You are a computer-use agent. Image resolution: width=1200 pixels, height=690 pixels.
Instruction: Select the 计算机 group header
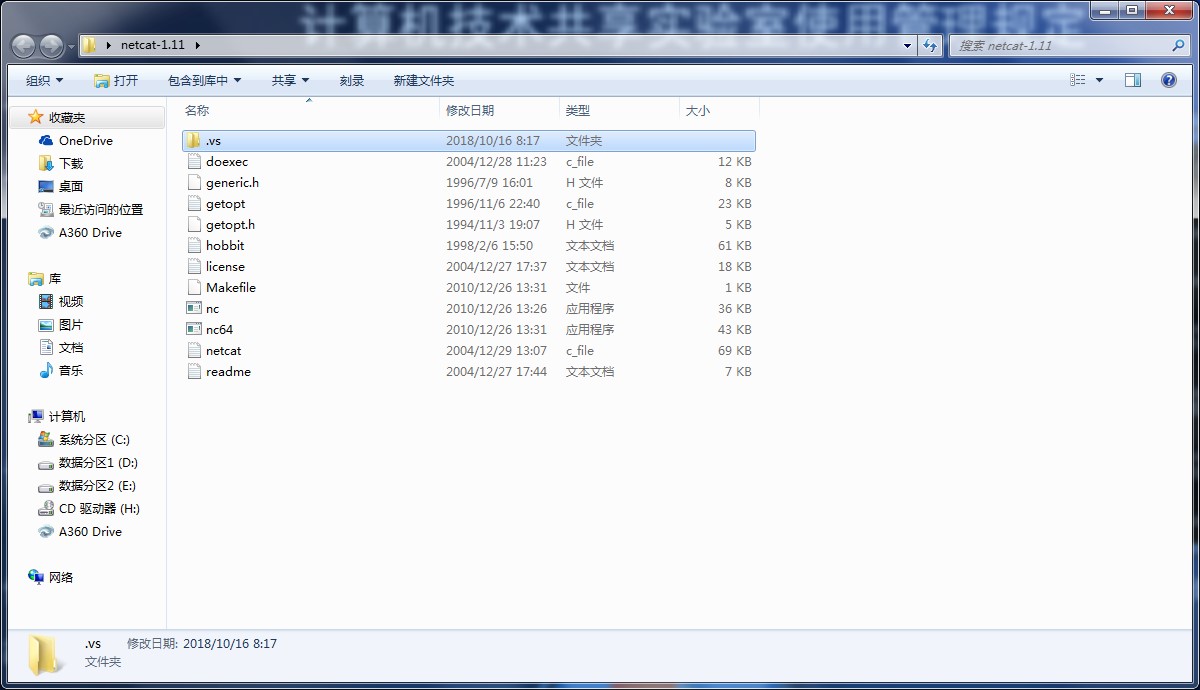(x=58, y=417)
